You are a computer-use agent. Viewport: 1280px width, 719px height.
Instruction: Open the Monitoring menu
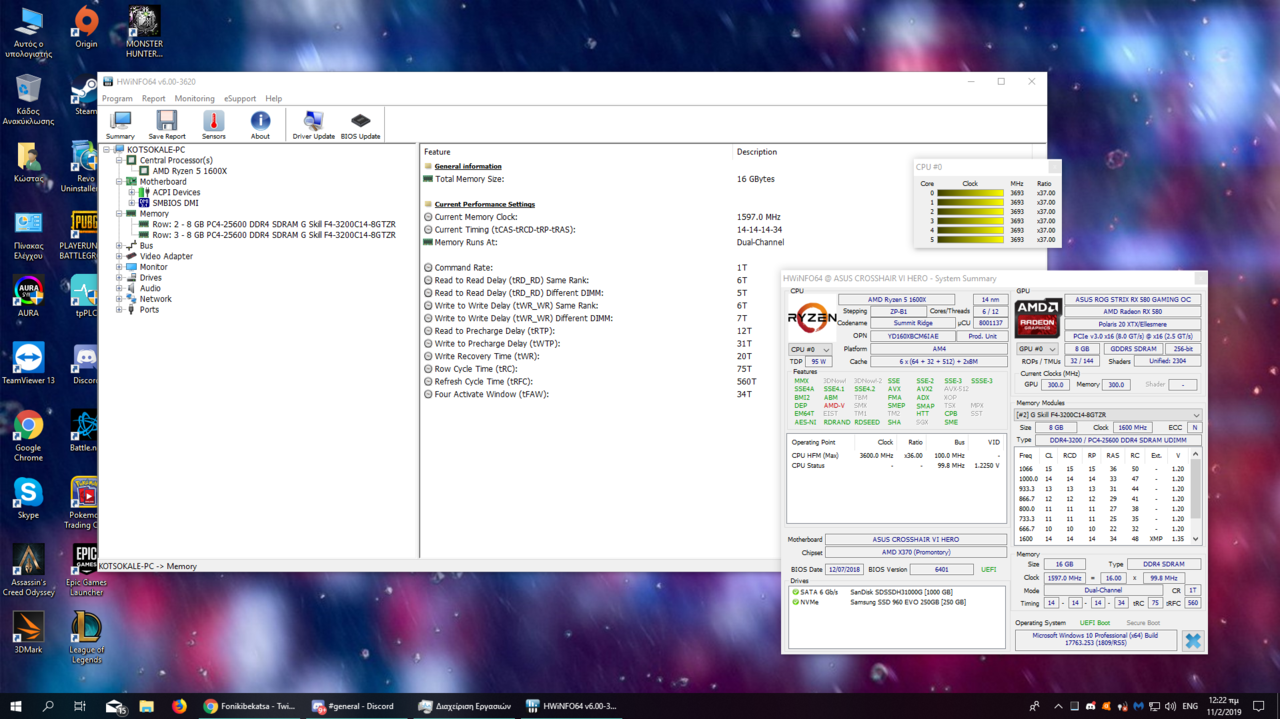click(x=194, y=99)
